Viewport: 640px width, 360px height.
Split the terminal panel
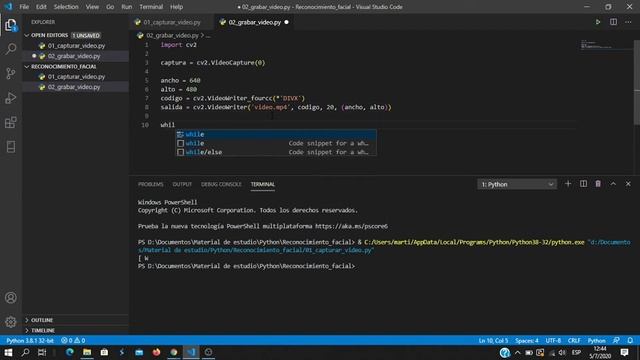tap(583, 184)
